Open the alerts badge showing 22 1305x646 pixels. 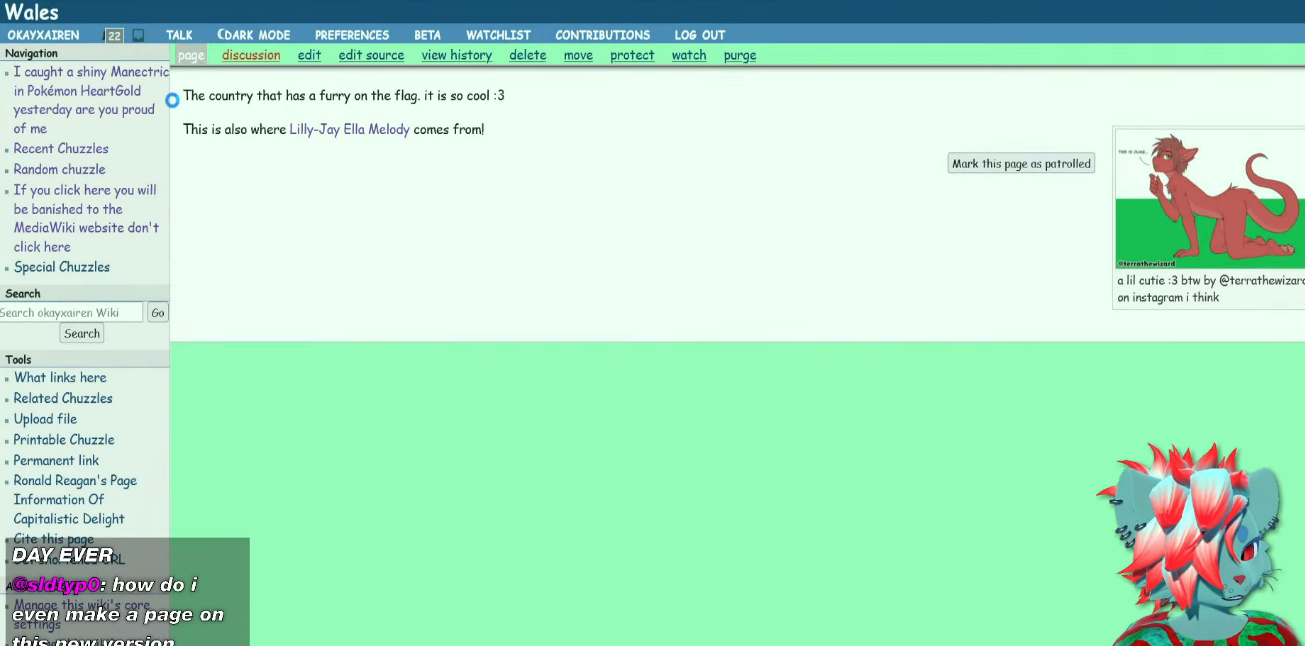pos(114,36)
